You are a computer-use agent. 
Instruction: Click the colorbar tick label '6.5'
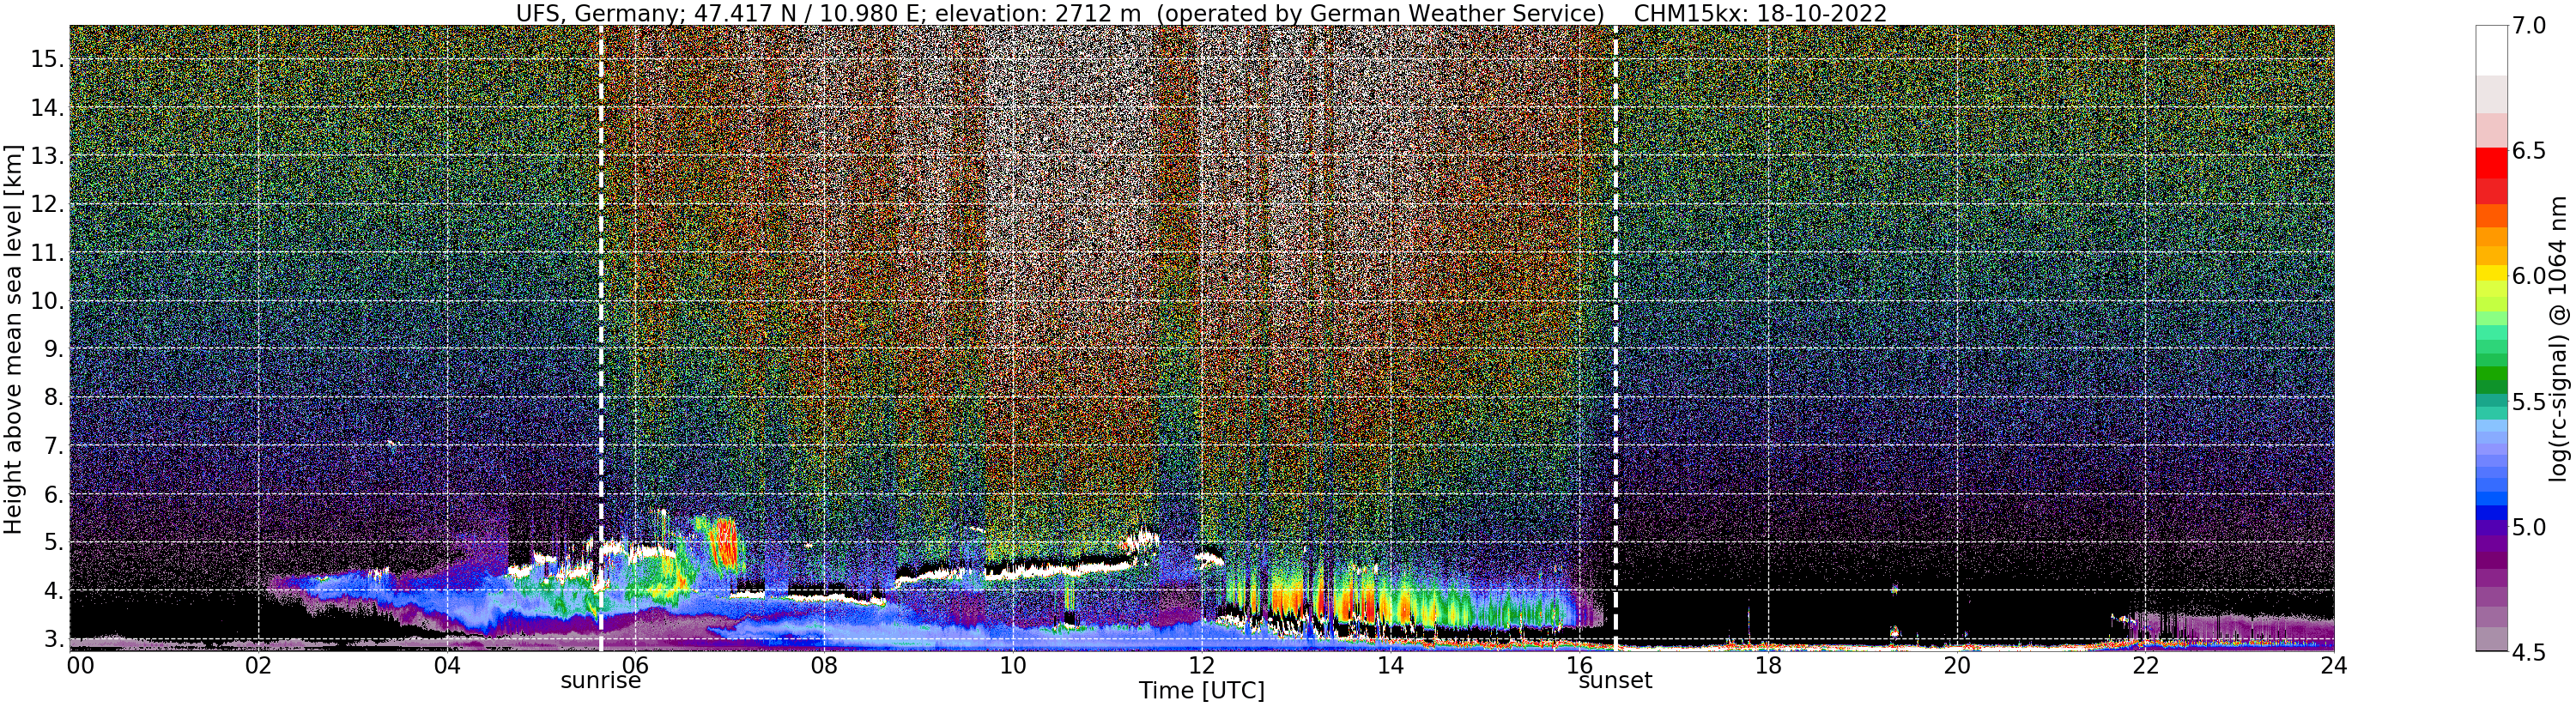coord(2530,151)
